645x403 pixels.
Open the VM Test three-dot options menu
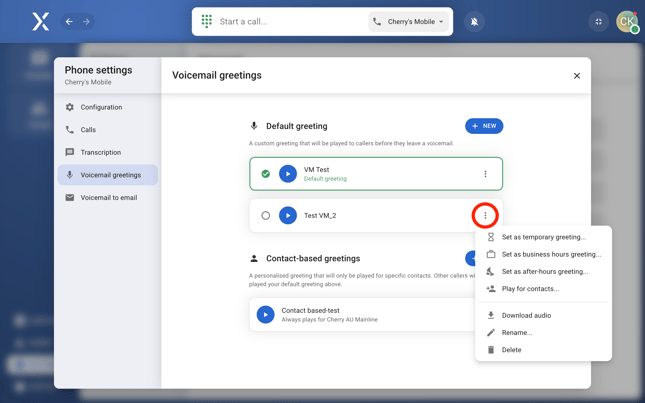tap(486, 174)
